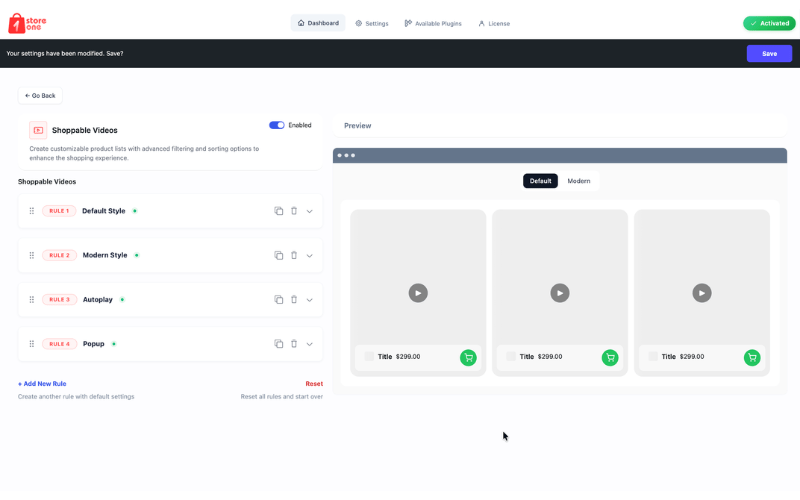Duplicate the Autoplay rule
800x500 pixels.
279,299
